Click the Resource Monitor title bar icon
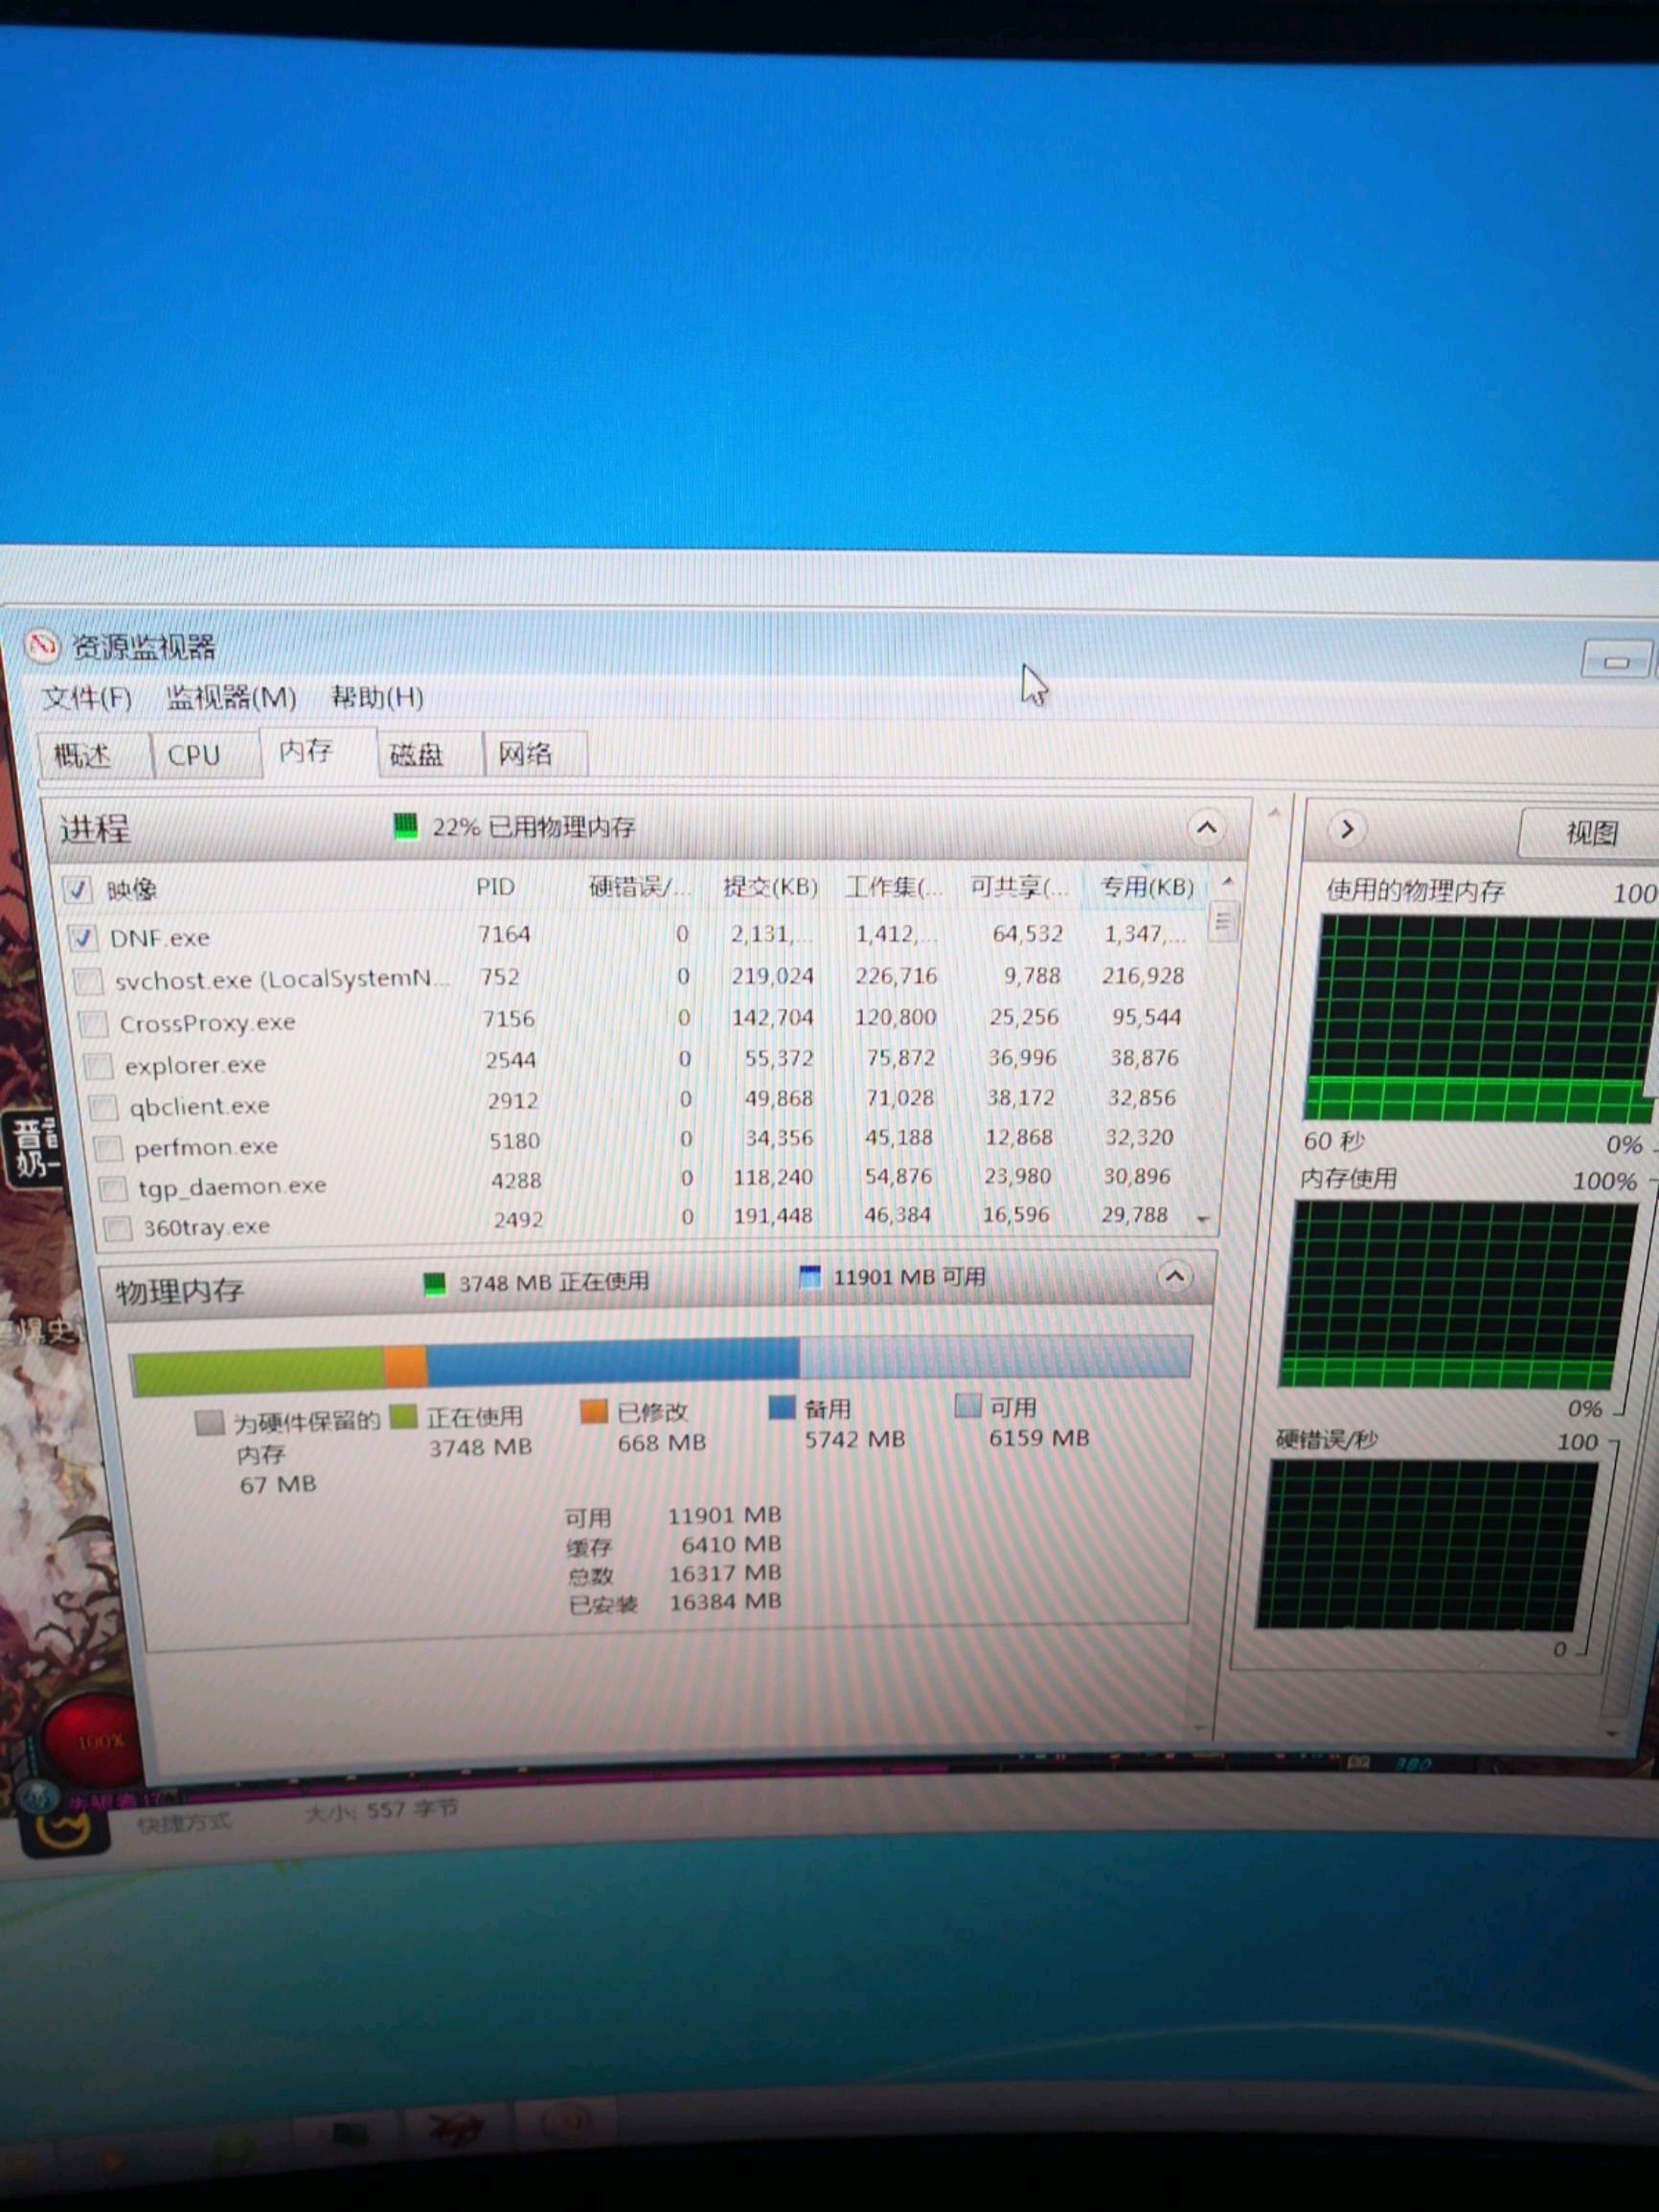This screenshot has width=1659, height=2212. (x=42, y=646)
